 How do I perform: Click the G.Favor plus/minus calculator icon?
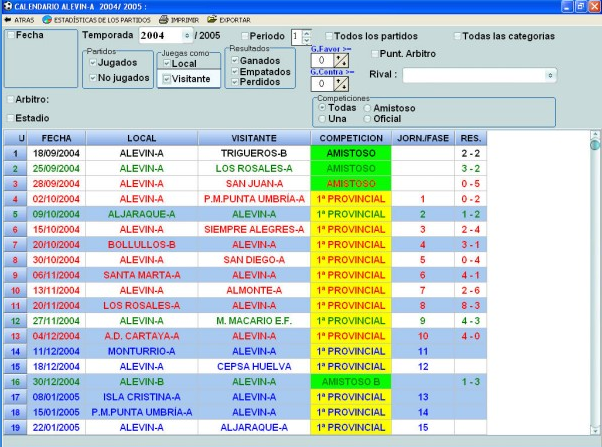click(341, 60)
